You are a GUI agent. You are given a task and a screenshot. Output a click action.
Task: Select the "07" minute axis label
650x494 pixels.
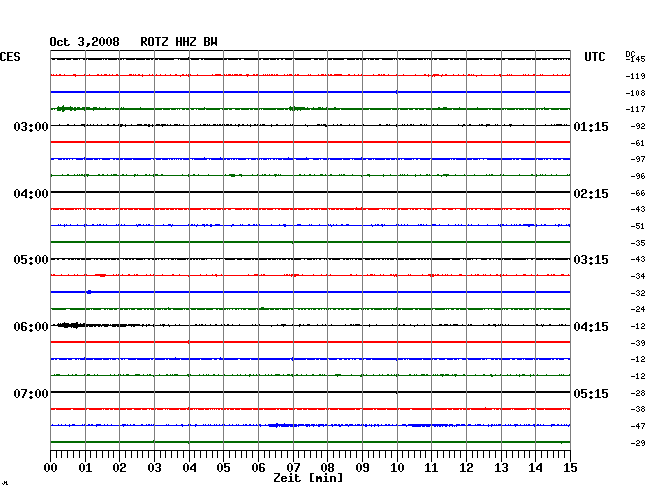(x=293, y=468)
